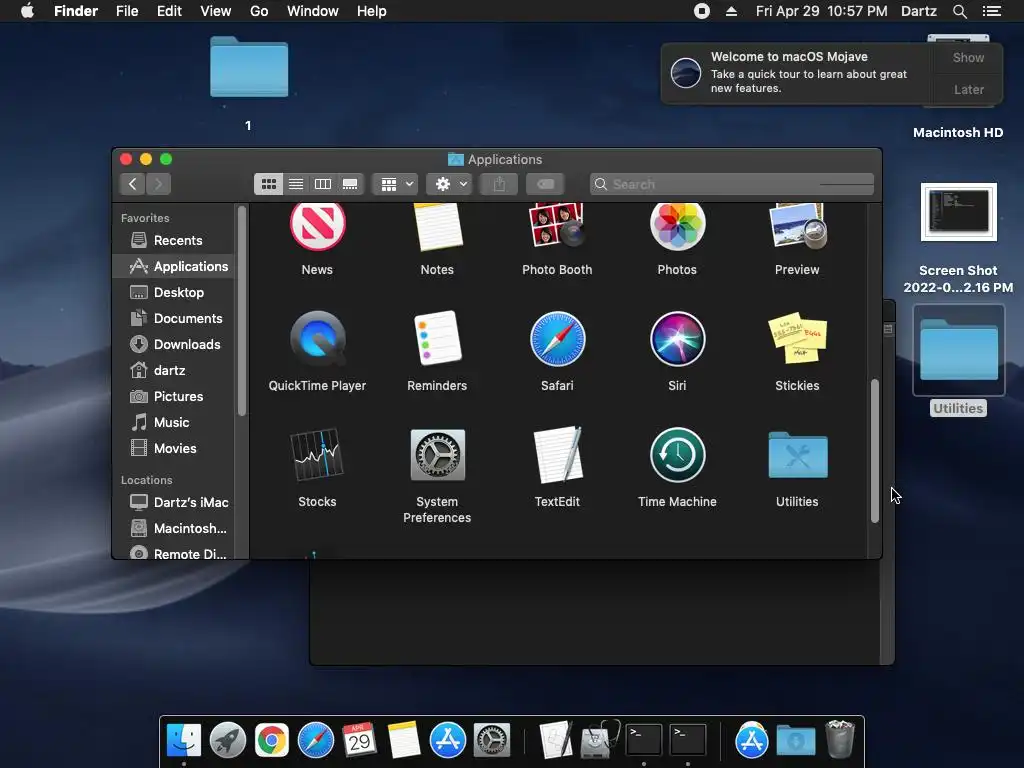This screenshot has height=768, width=1024.
Task: Select the Siri app icon
Action: coord(677,338)
